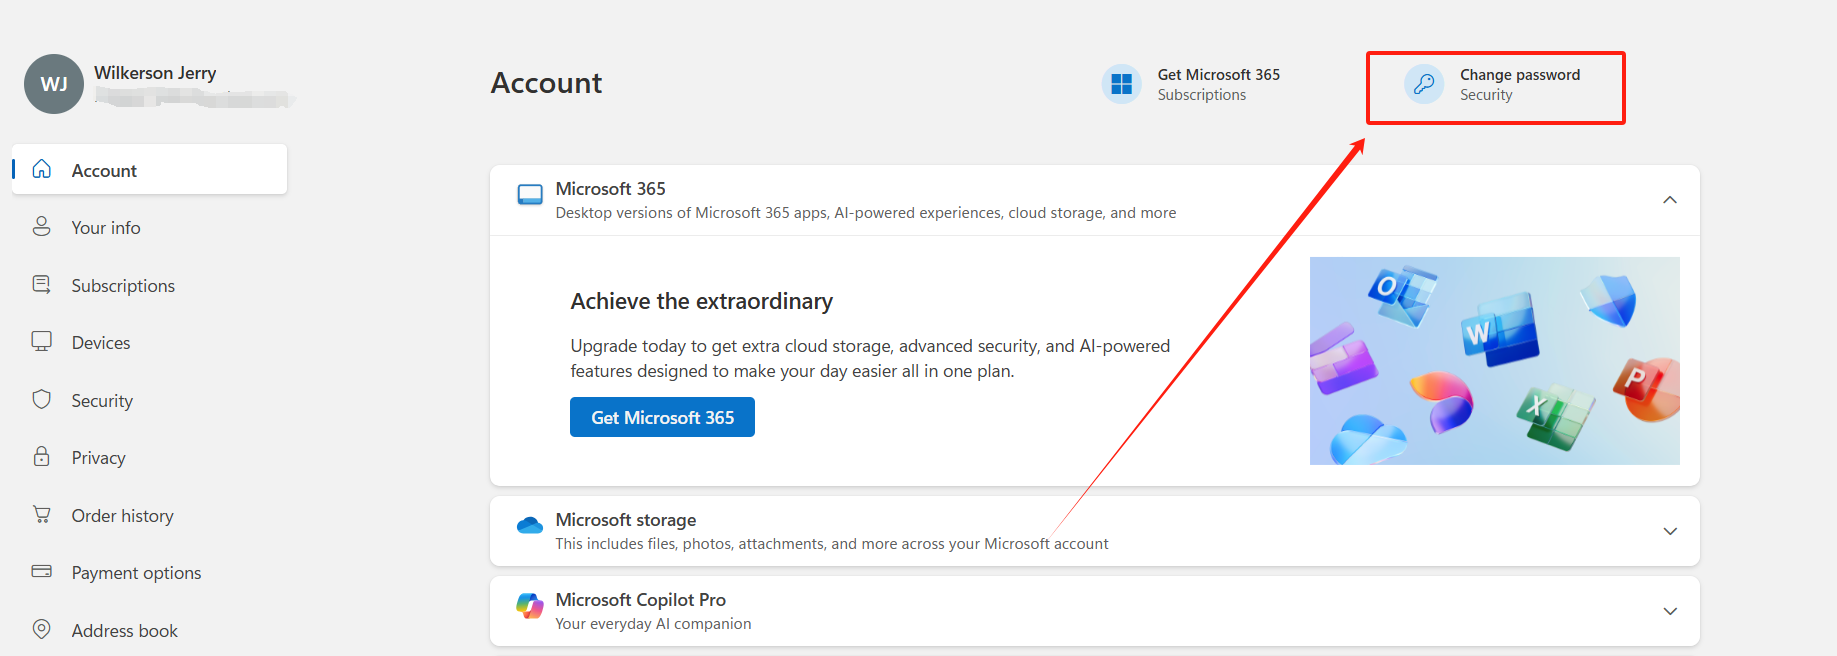
Task: Expand the Microsoft storage card chevron
Action: (1670, 531)
